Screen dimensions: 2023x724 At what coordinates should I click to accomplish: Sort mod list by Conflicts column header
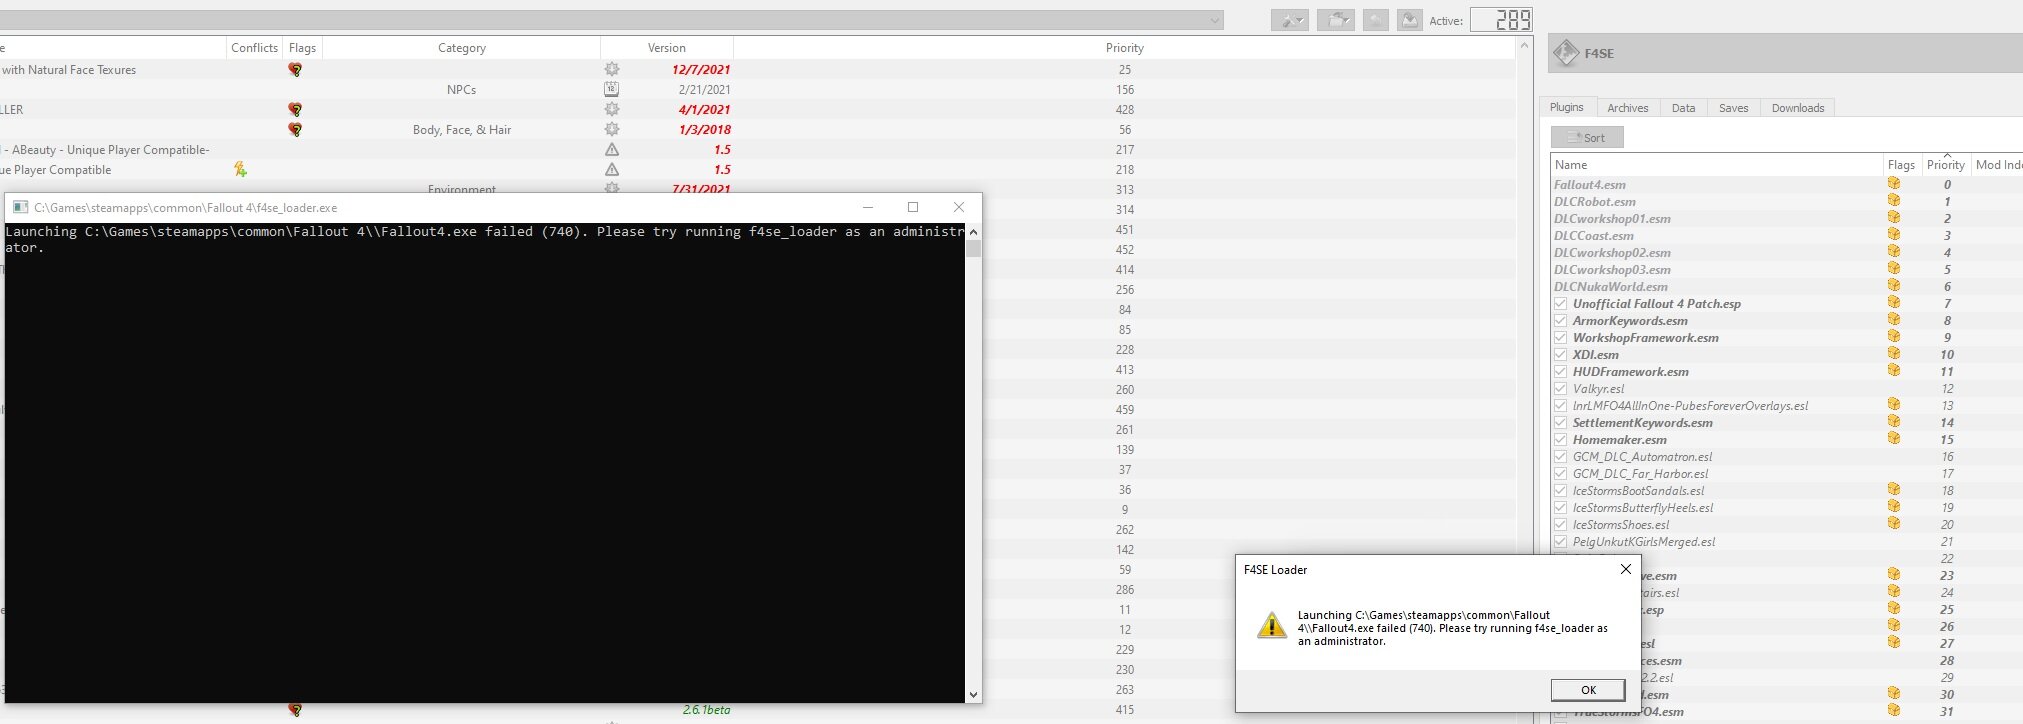pyautogui.click(x=254, y=48)
